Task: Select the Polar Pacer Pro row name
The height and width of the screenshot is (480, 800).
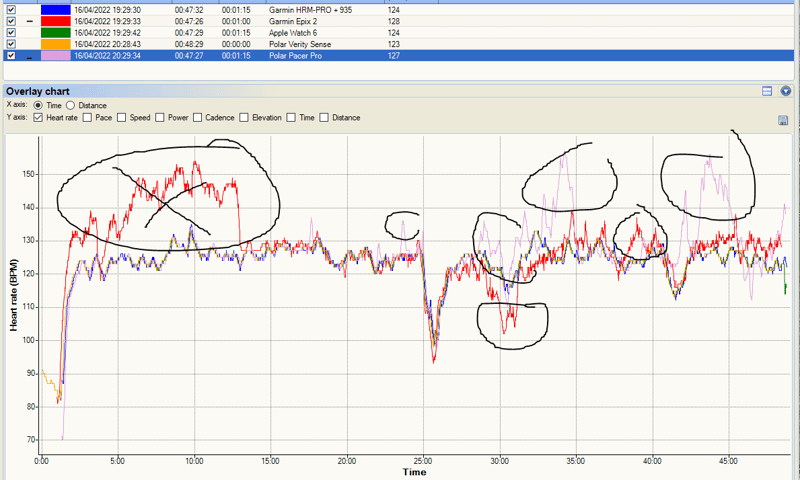Action: [x=295, y=56]
